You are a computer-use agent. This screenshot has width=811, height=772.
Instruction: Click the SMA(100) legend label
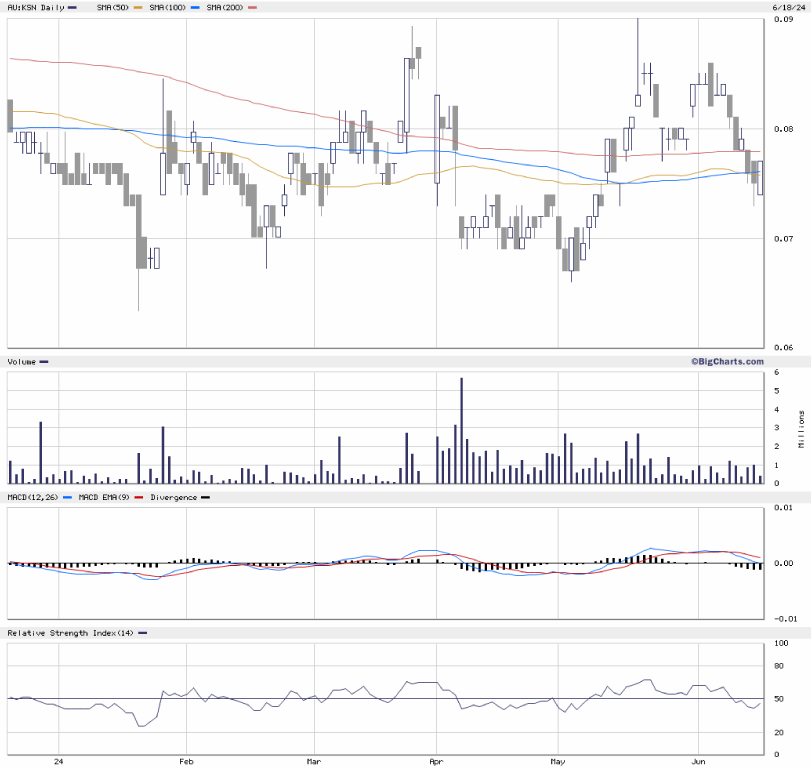pyautogui.click(x=166, y=8)
